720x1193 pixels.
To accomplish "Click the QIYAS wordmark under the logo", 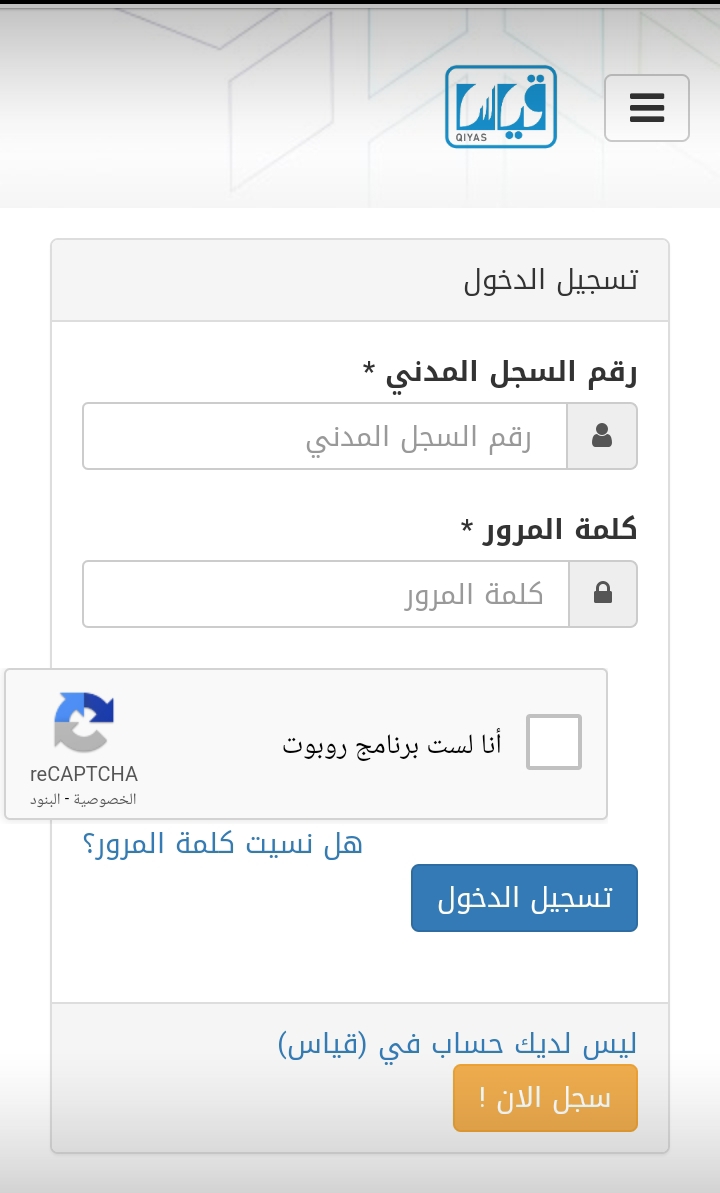I will 471,138.
